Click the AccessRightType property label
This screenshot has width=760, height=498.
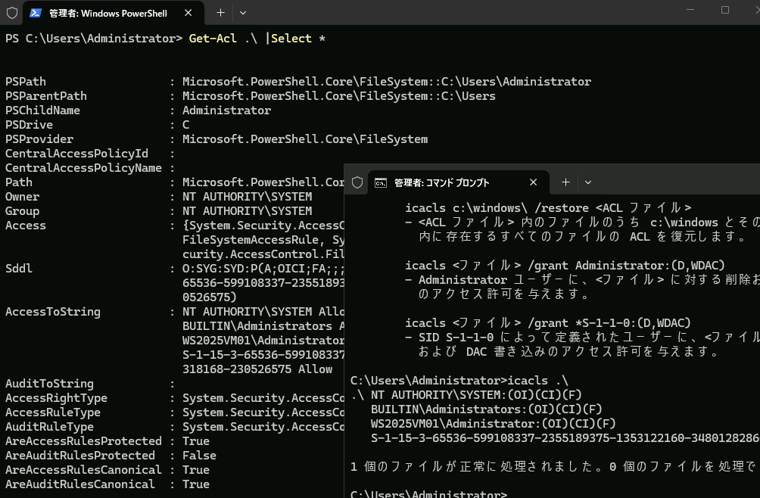pos(56,398)
